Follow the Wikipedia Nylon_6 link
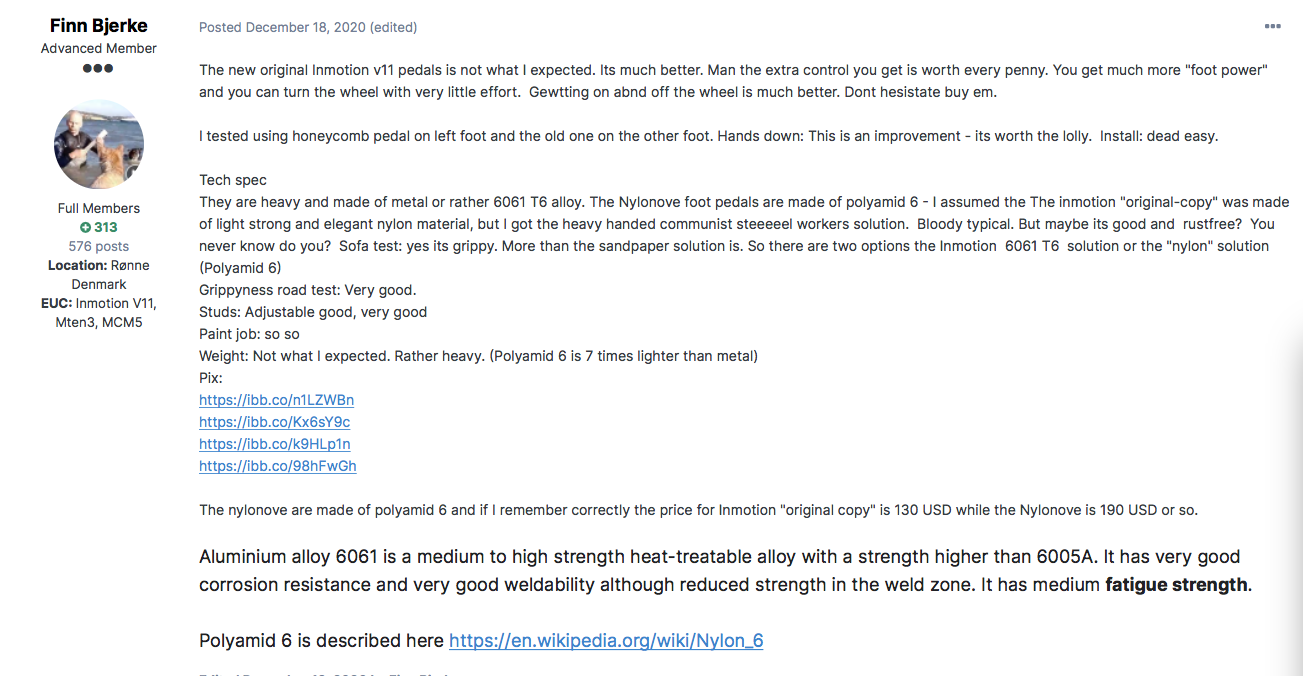Screen dimensions: 1303x676 [x=606, y=641]
